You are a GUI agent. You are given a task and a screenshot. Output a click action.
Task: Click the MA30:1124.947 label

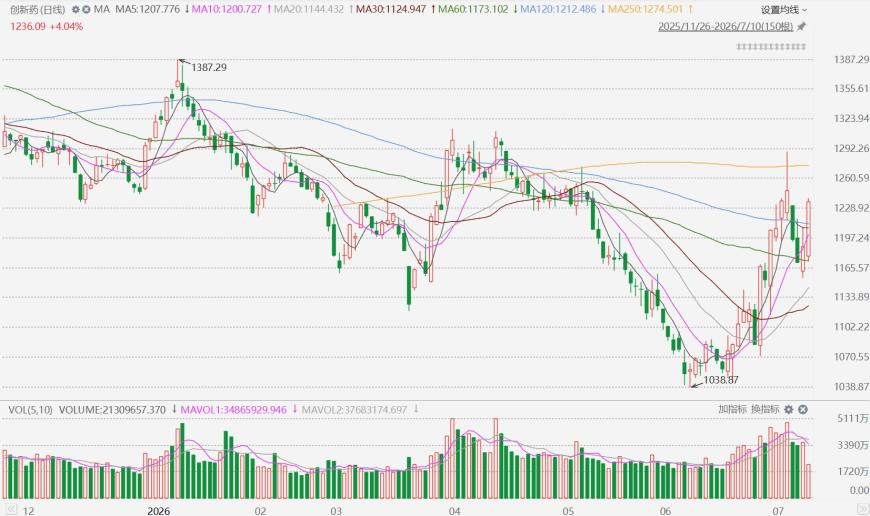pyautogui.click(x=391, y=9)
